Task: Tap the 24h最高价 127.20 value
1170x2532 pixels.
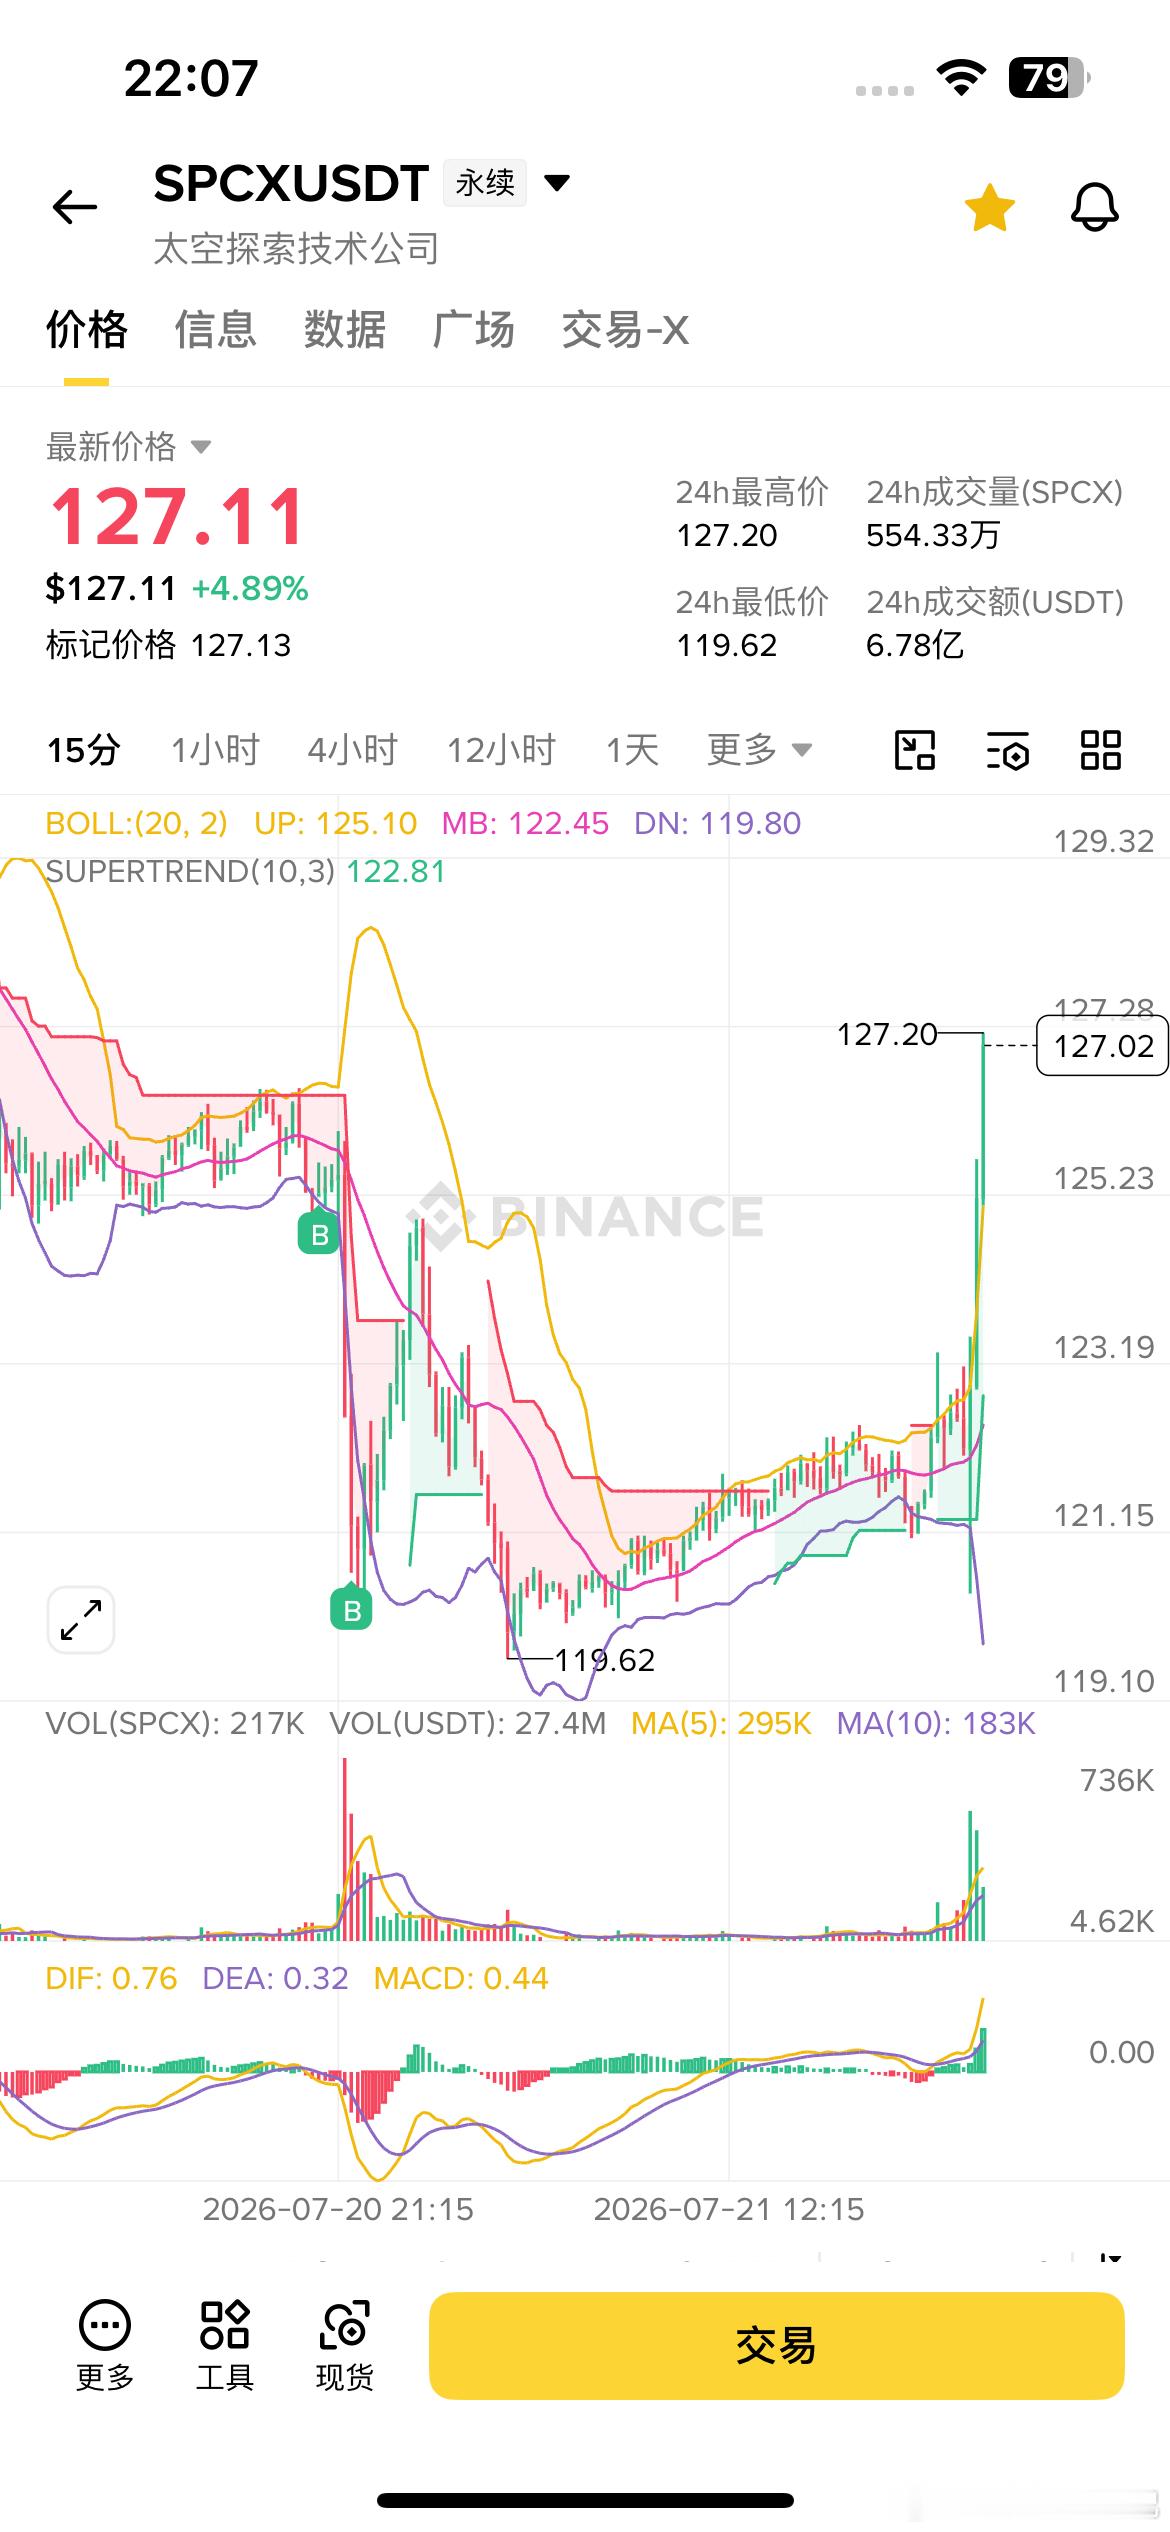Action: (x=727, y=535)
